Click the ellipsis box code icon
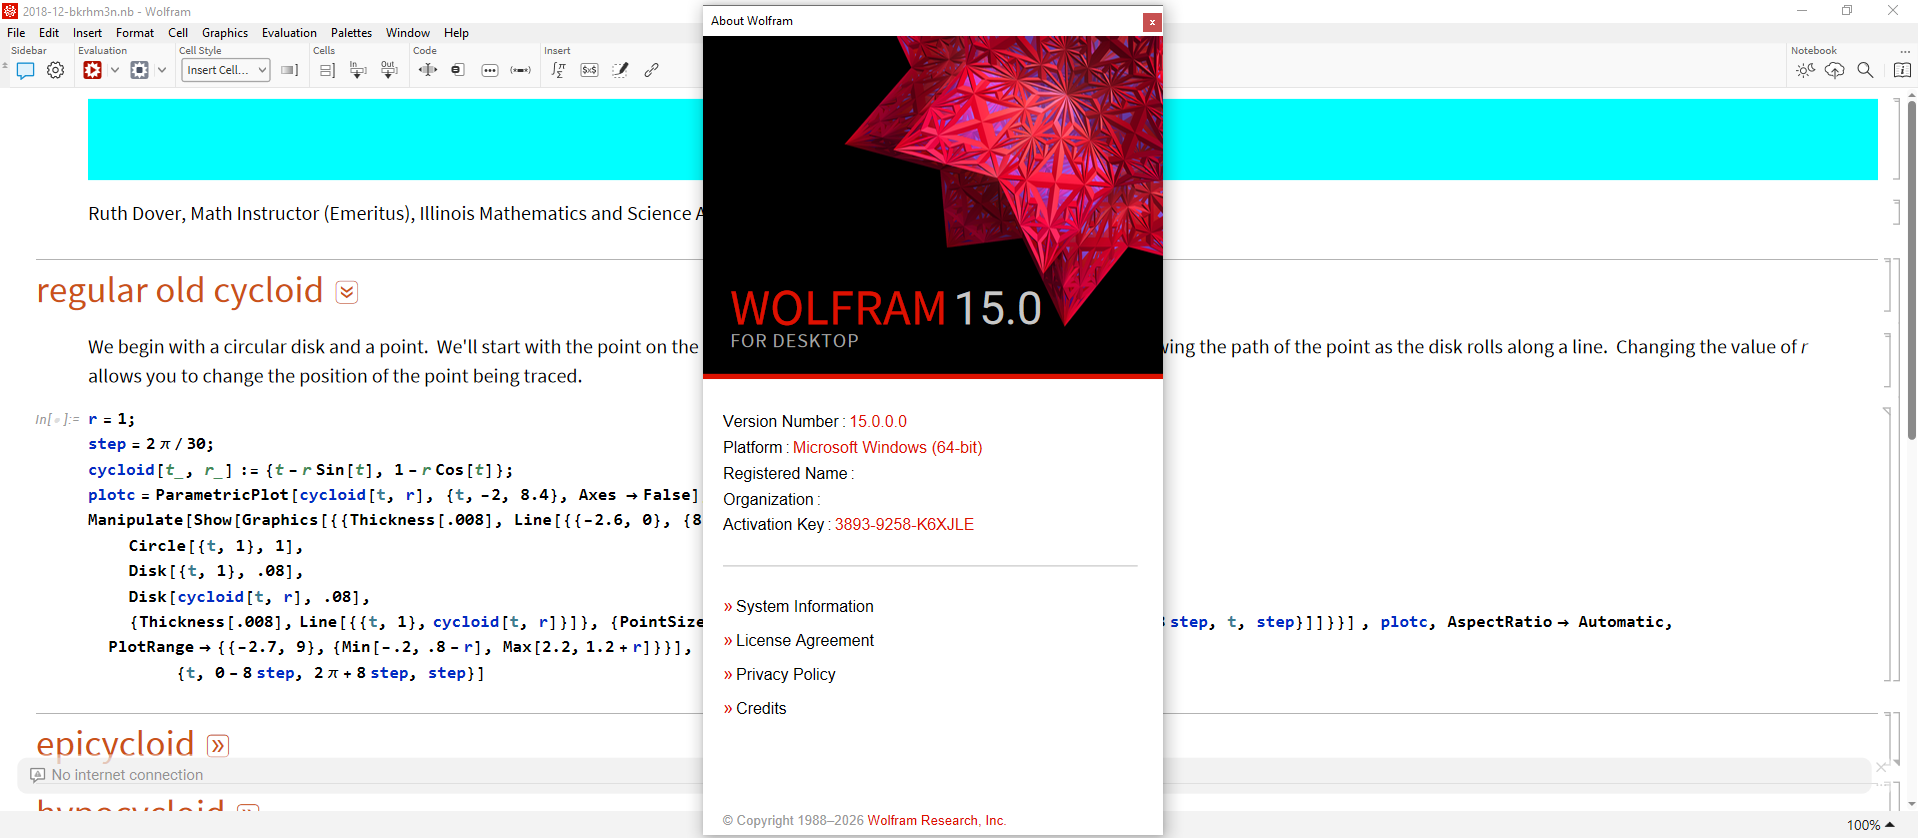Viewport: 1918px width, 838px height. point(490,70)
